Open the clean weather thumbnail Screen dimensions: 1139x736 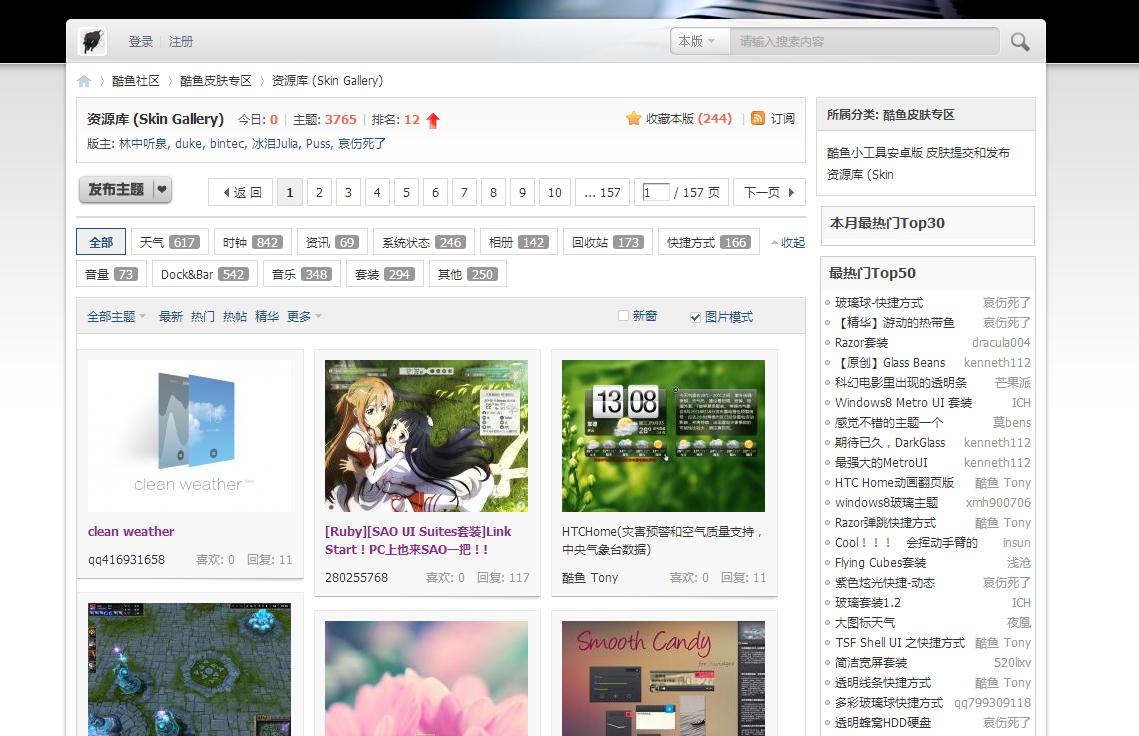pyautogui.click(x=190, y=436)
